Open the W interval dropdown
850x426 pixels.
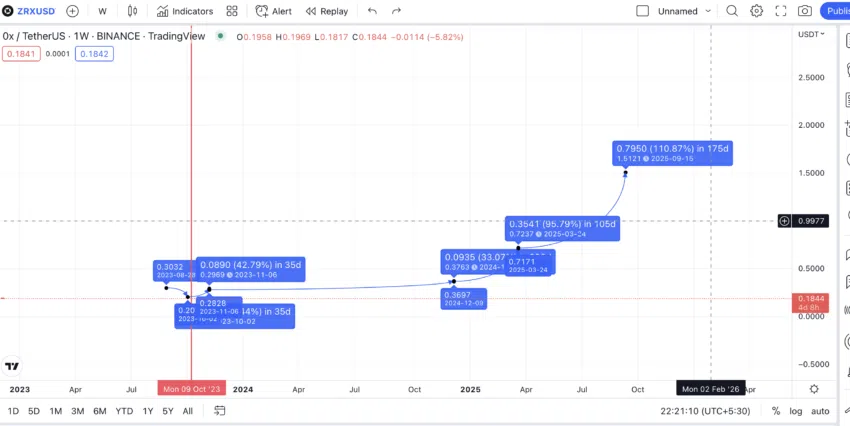tap(102, 11)
